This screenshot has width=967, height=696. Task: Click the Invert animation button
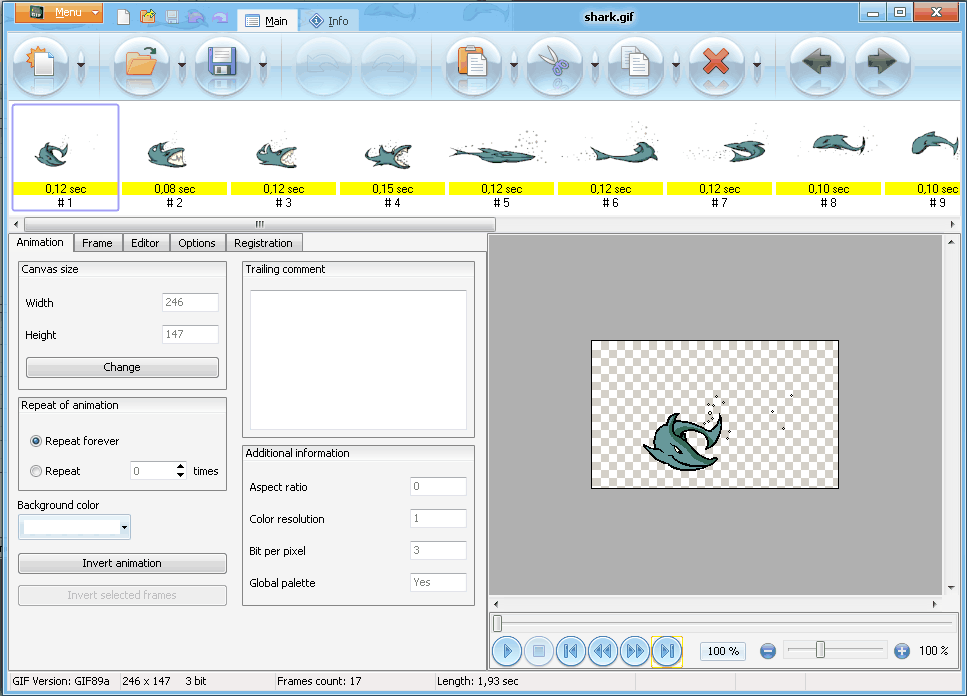click(x=122, y=563)
